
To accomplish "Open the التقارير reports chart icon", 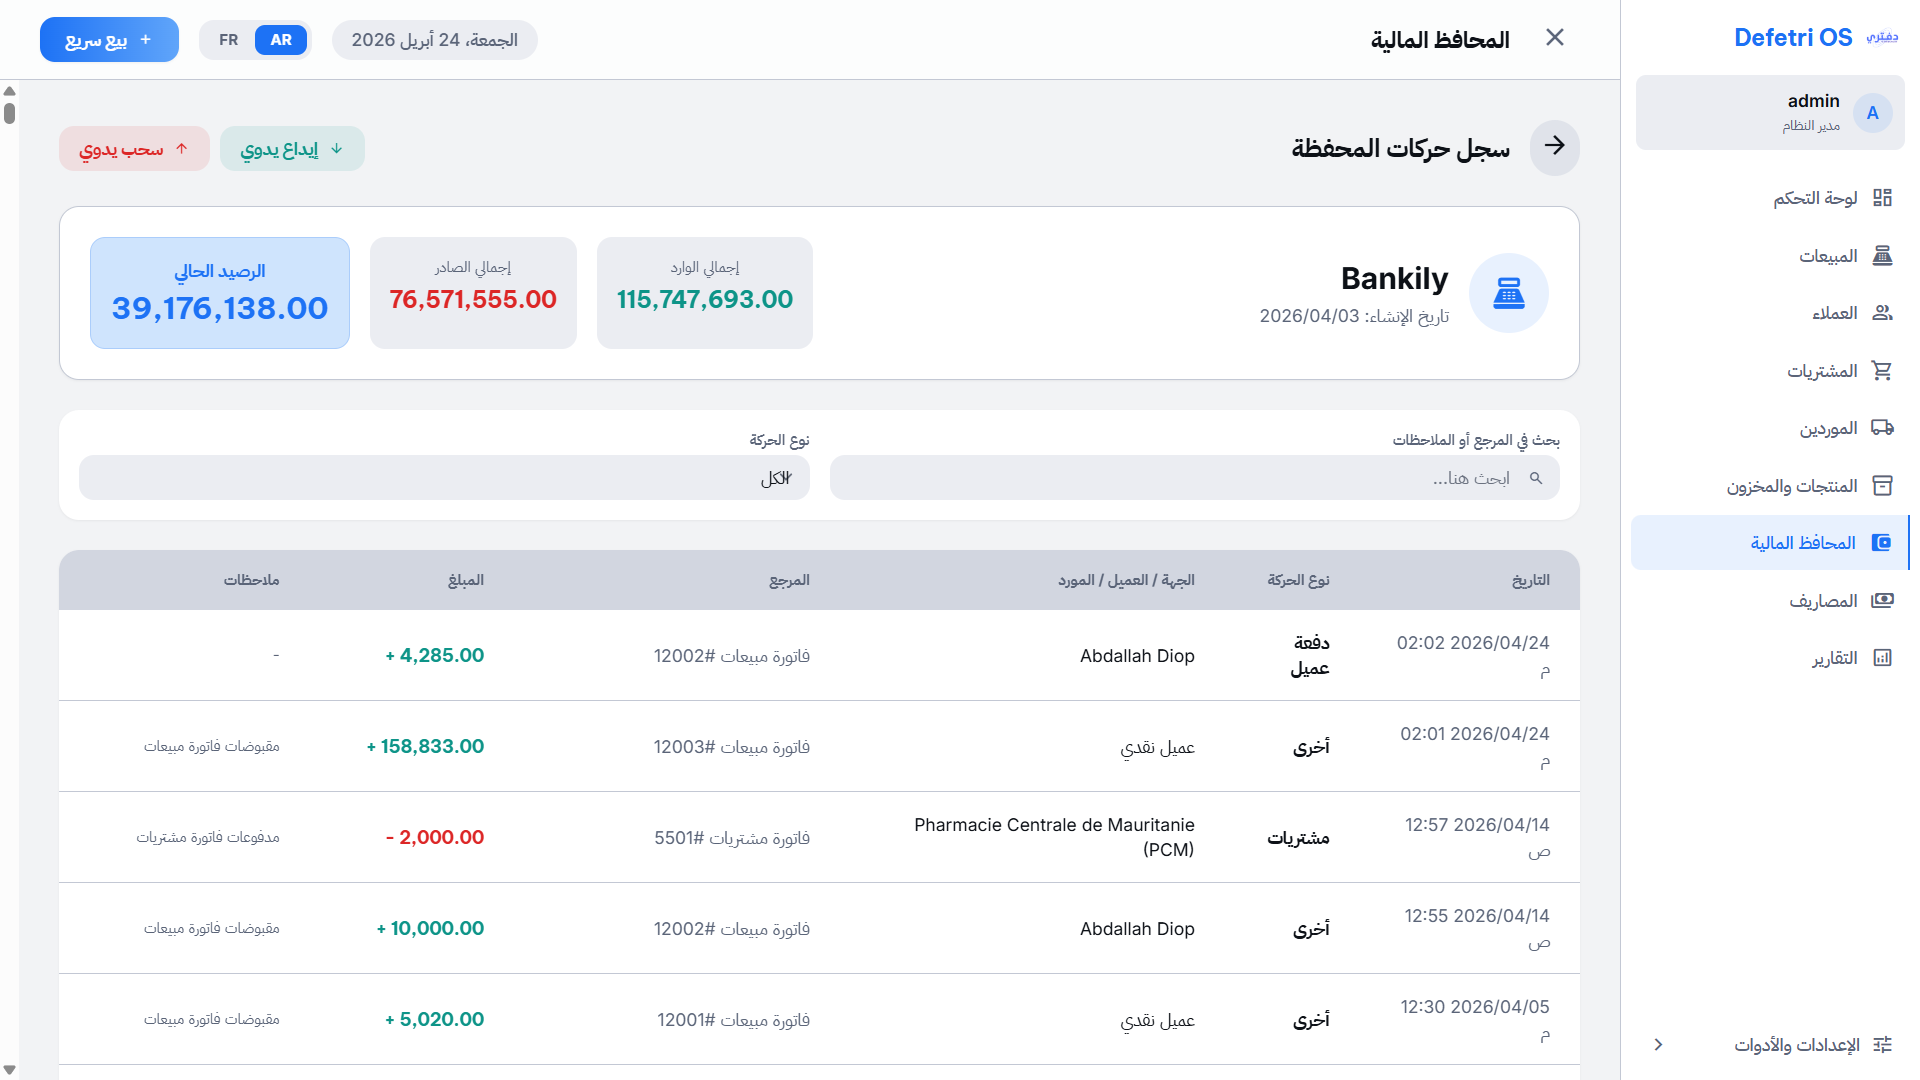I will [x=1884, y=657].
